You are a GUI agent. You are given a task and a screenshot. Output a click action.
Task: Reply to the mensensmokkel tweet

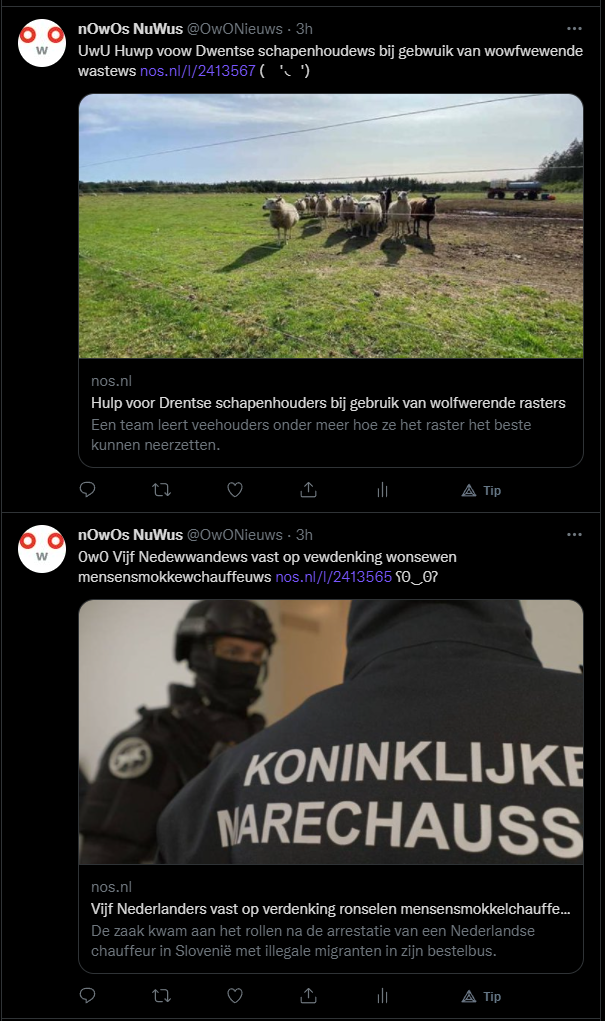[87, 996]
